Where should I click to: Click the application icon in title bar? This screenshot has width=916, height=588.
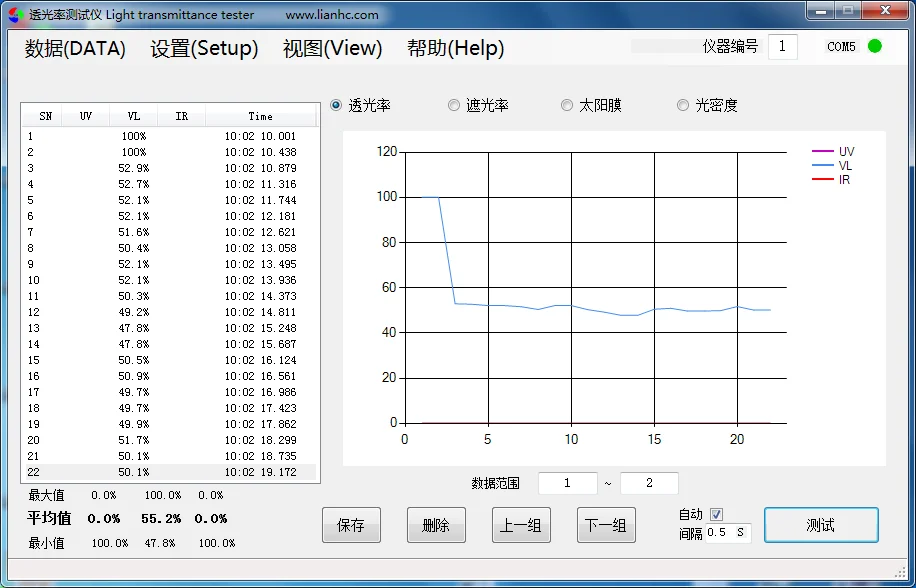[16, 15]
